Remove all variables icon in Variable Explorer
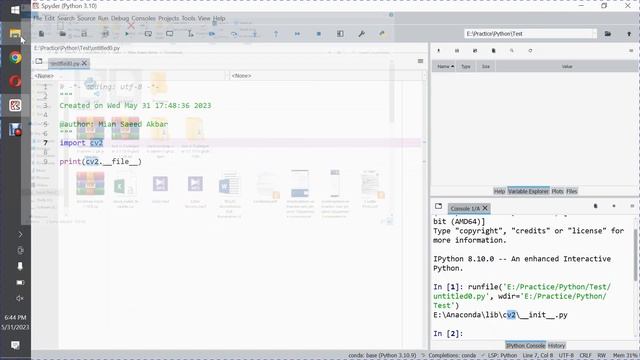Image resolution: width=640 pixels, height=360 pixels. [493, 51]
